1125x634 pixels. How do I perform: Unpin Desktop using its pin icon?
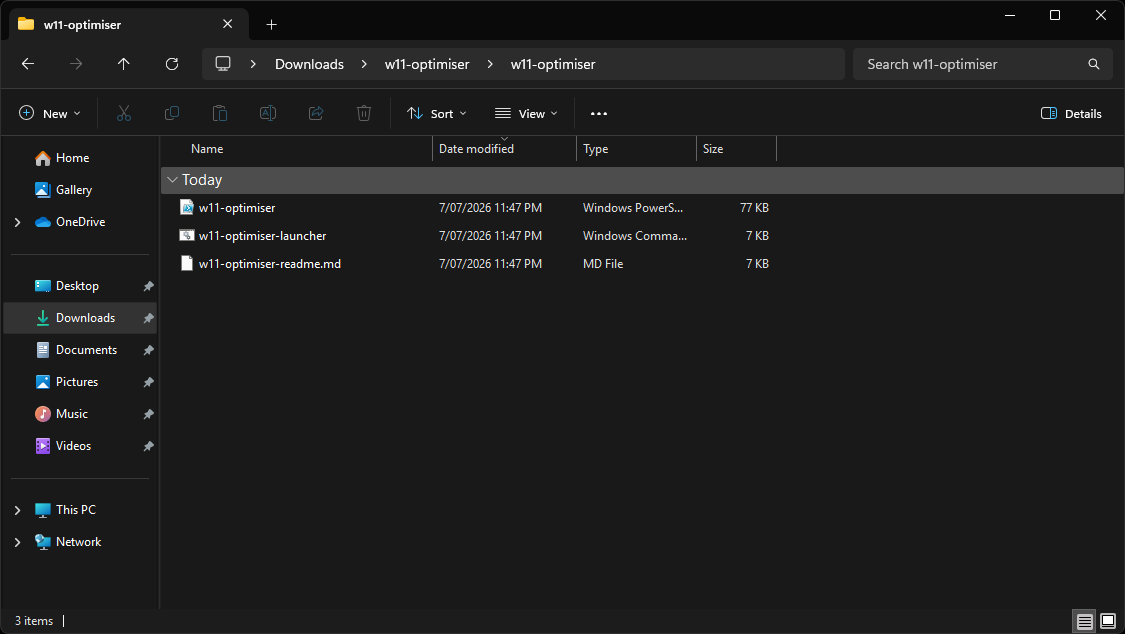click(149, 286)
